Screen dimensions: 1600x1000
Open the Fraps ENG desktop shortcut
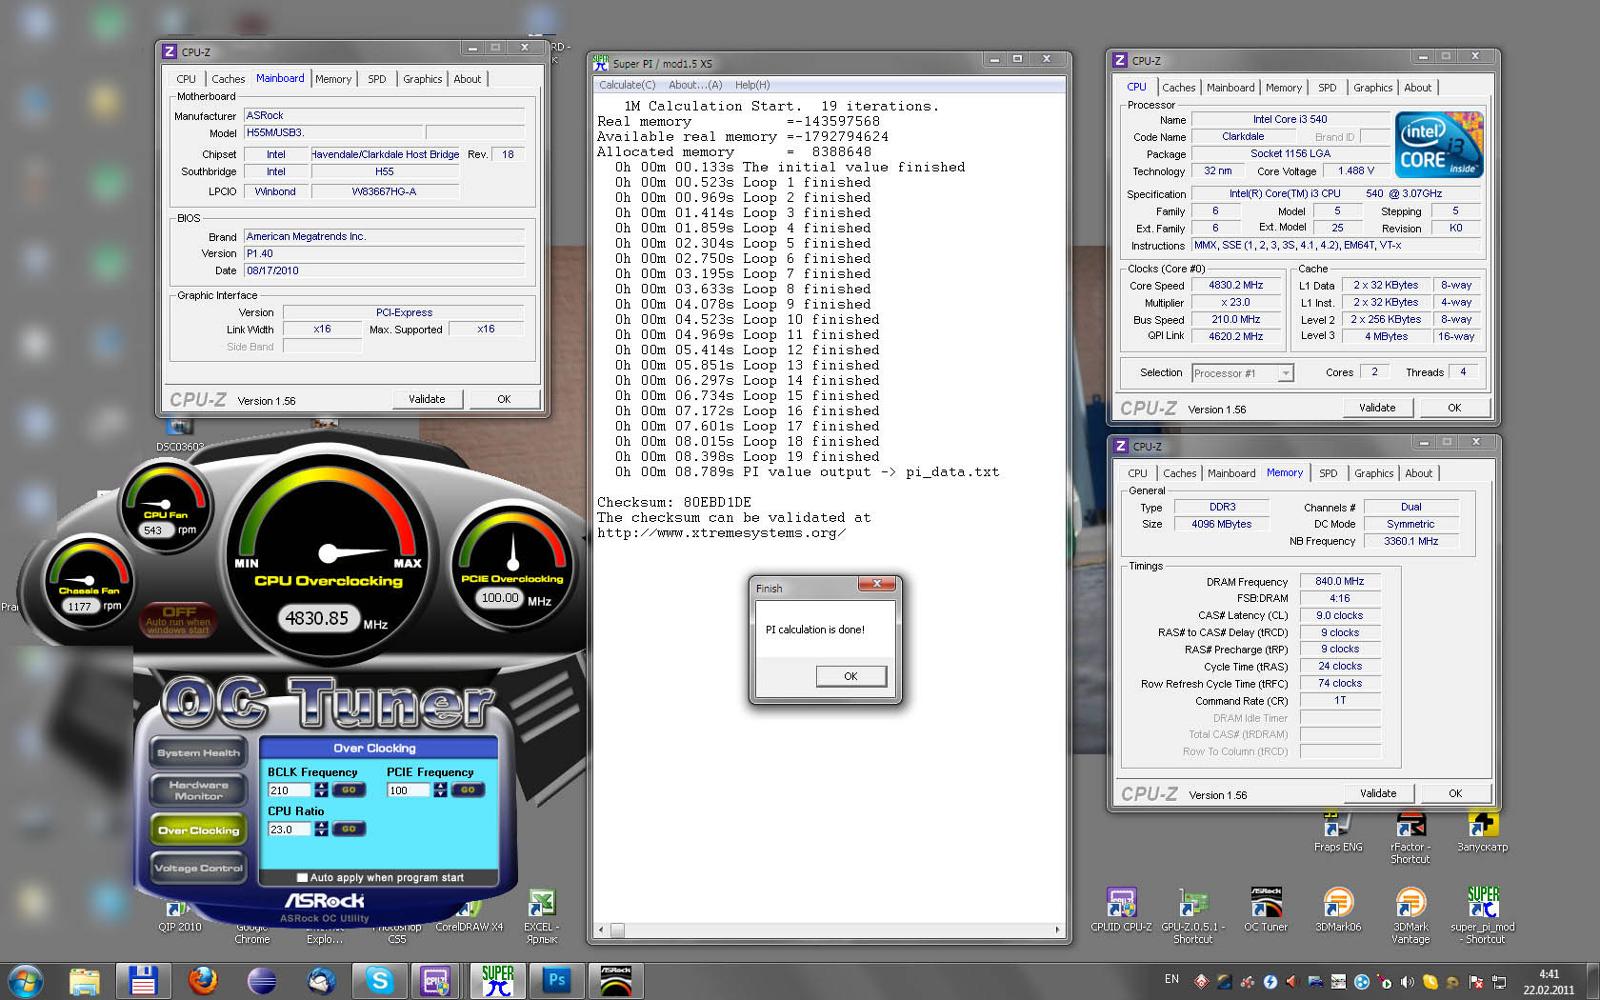pyautogui.click(x=1338, y=832)
